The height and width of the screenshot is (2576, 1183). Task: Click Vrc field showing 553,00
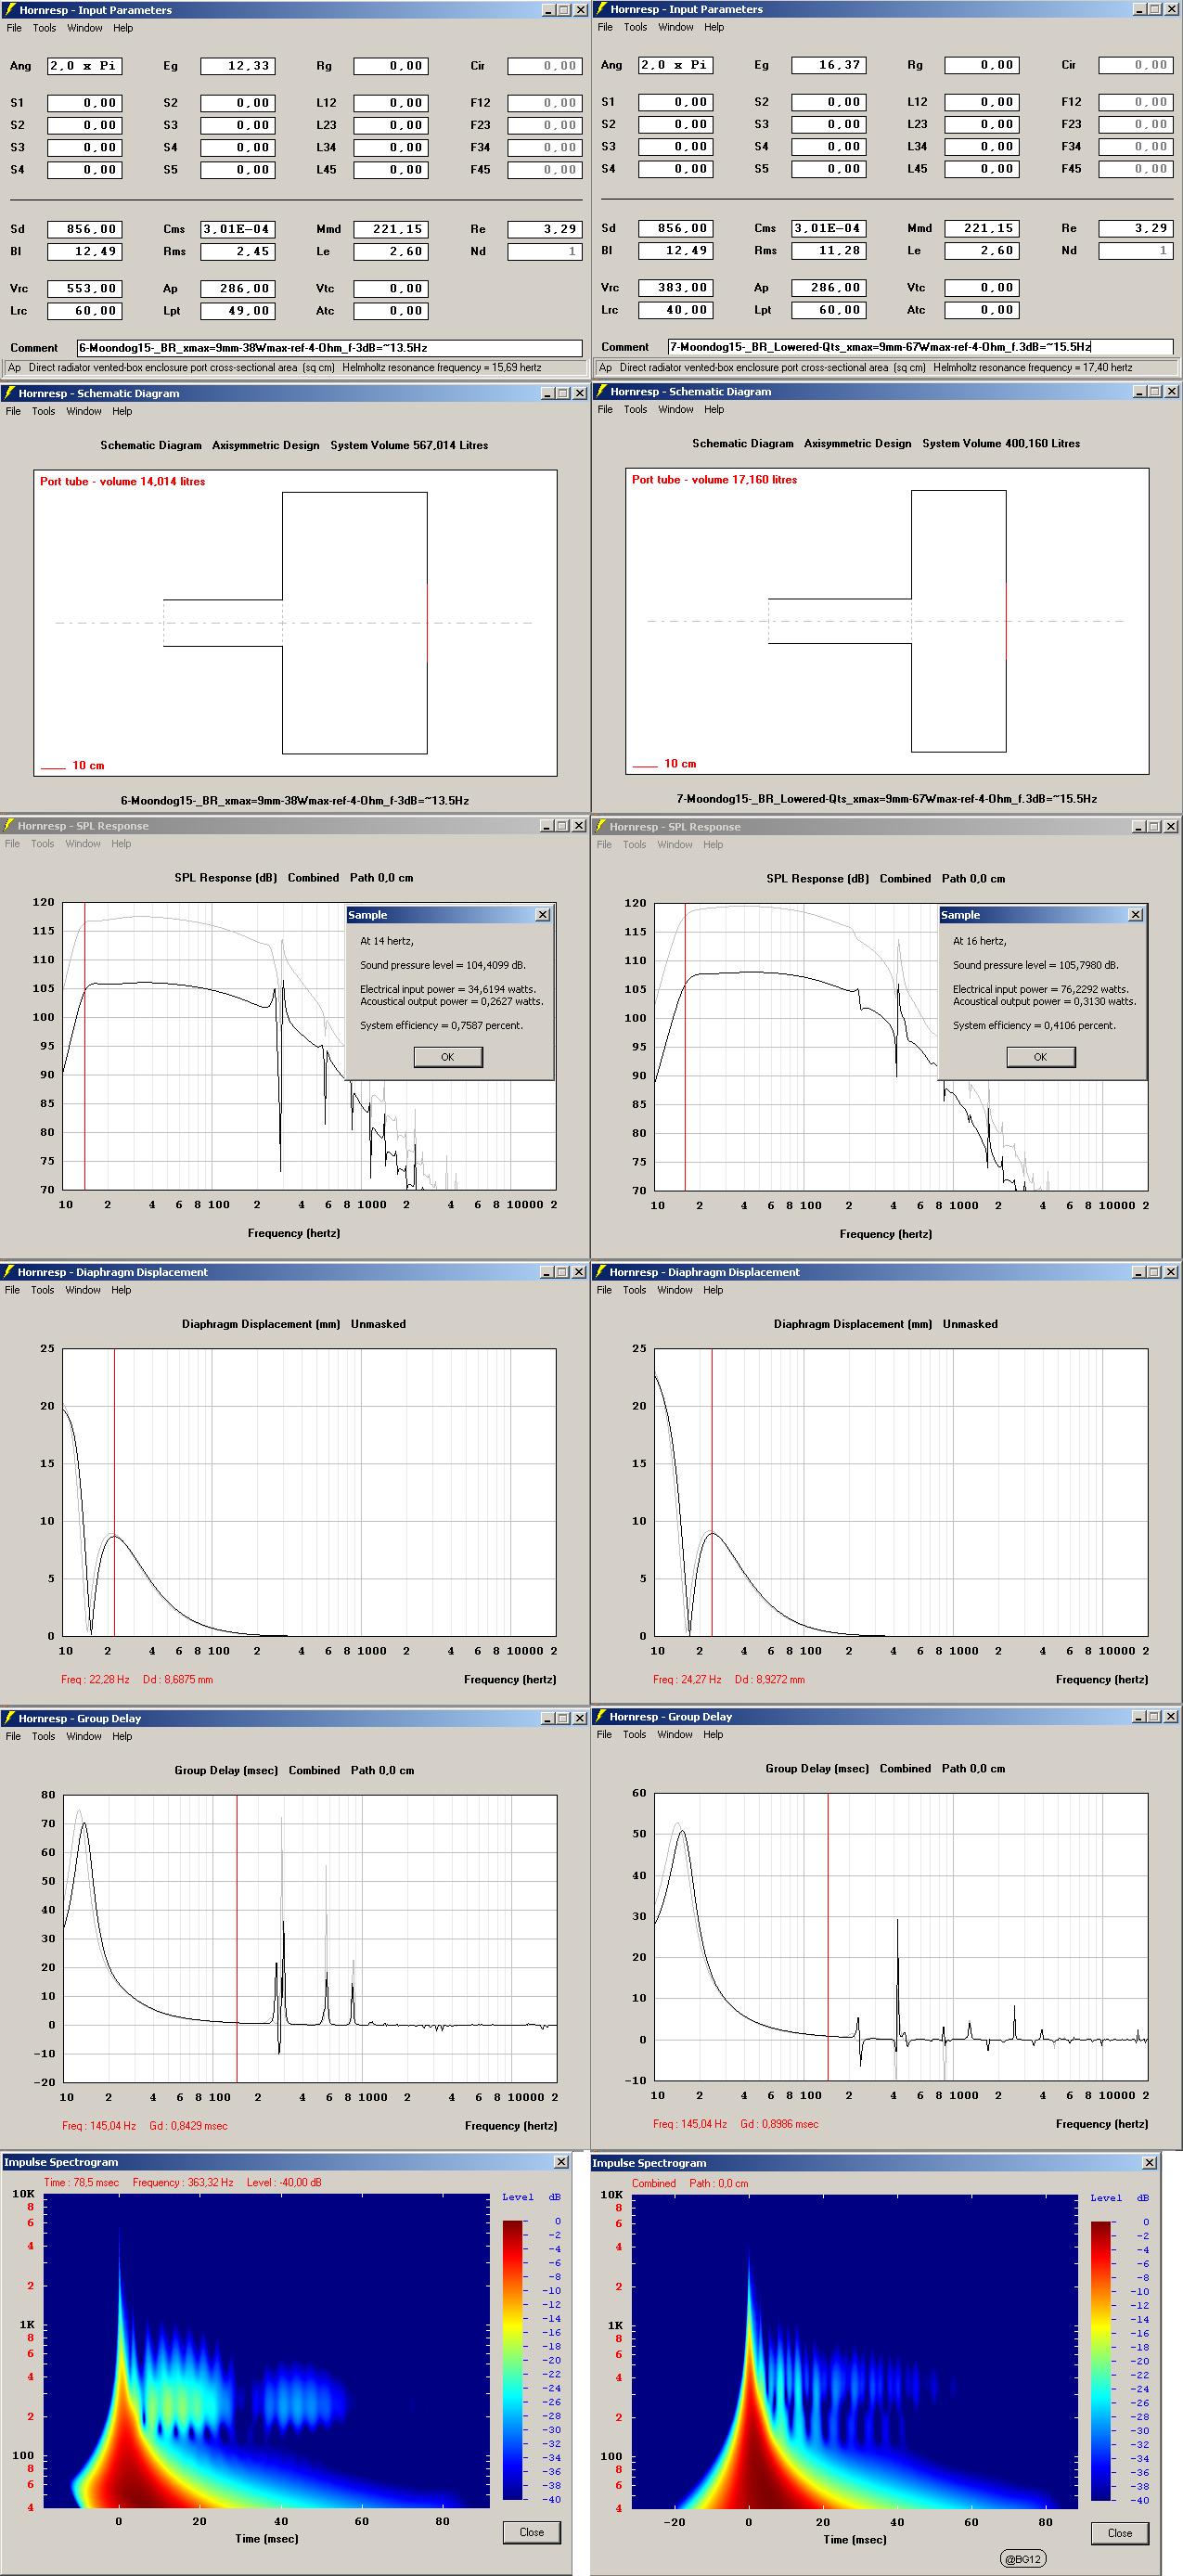pyautogui.click(x=85, y=288)
